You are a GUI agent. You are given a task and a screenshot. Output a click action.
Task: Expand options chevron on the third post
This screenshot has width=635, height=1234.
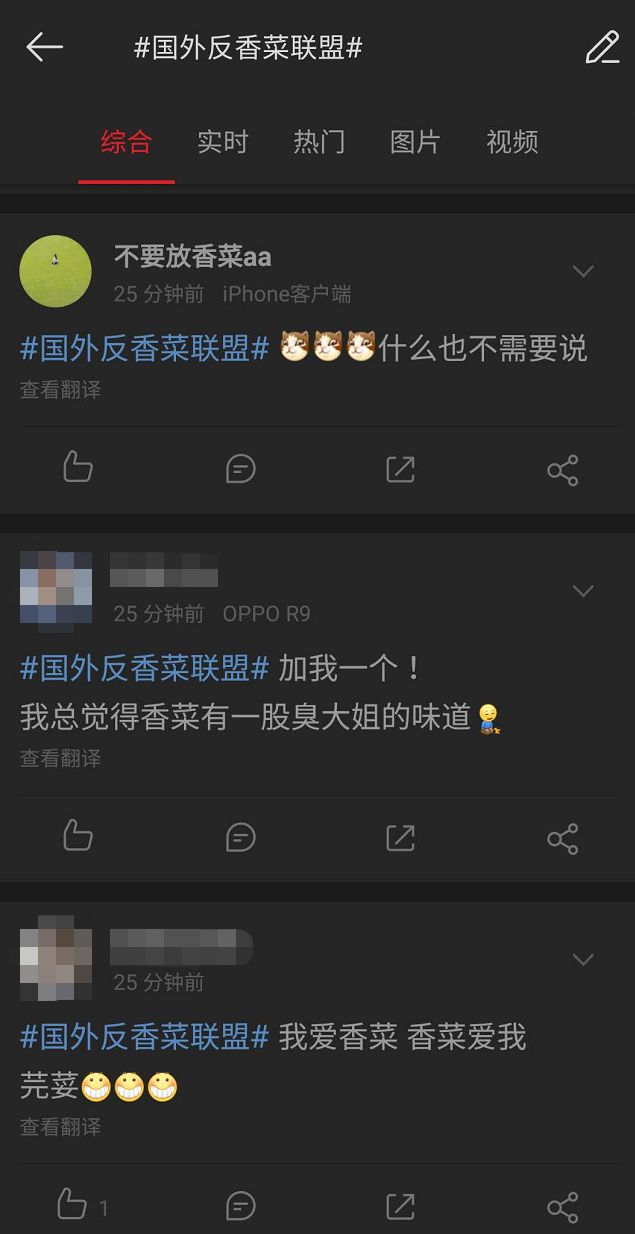583,959
